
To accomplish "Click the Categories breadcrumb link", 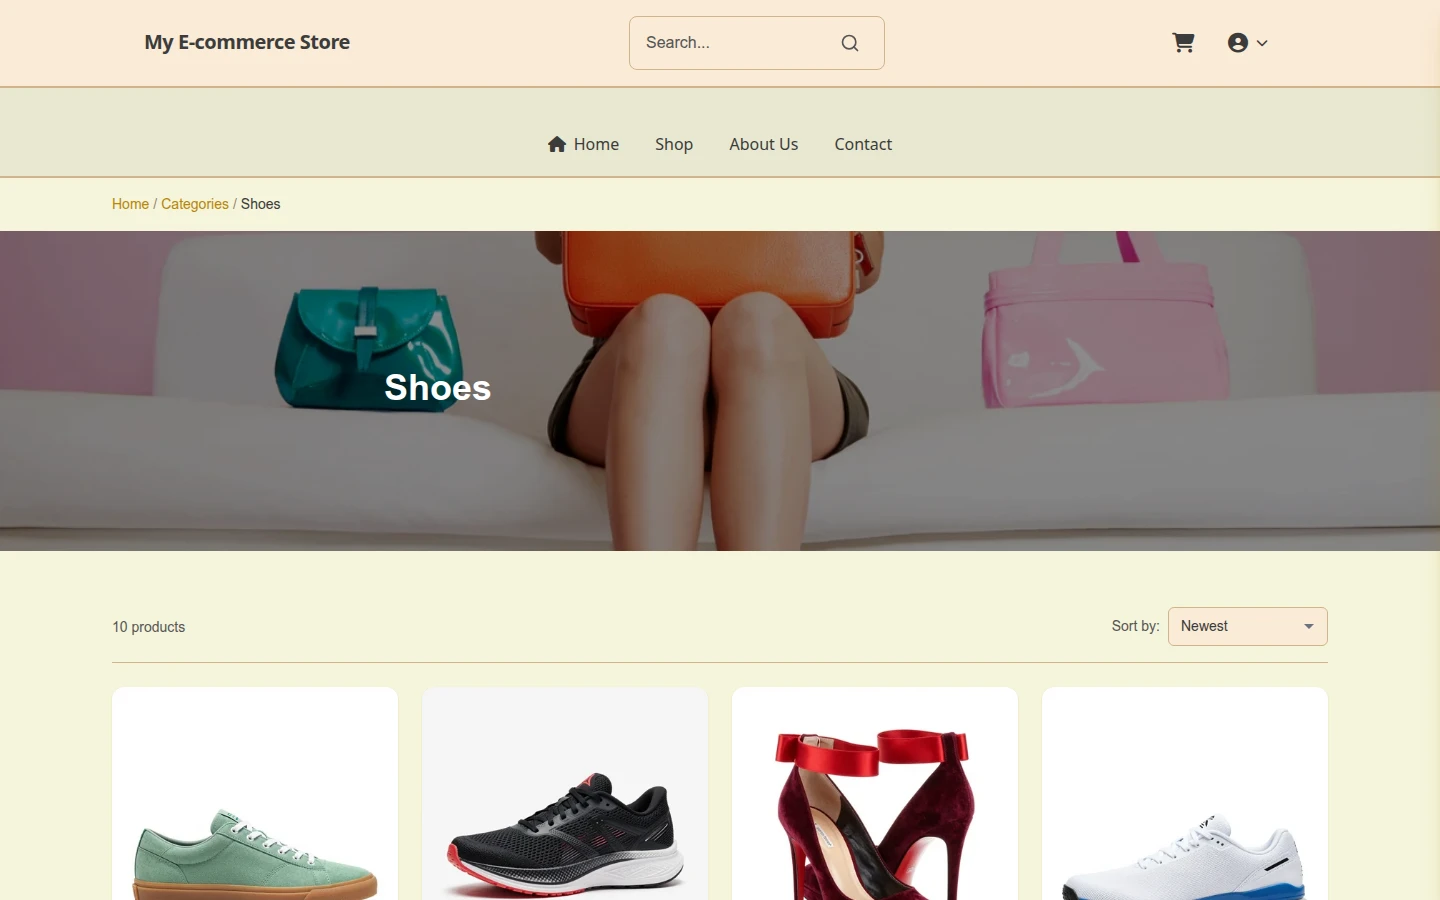I will 195,204.
